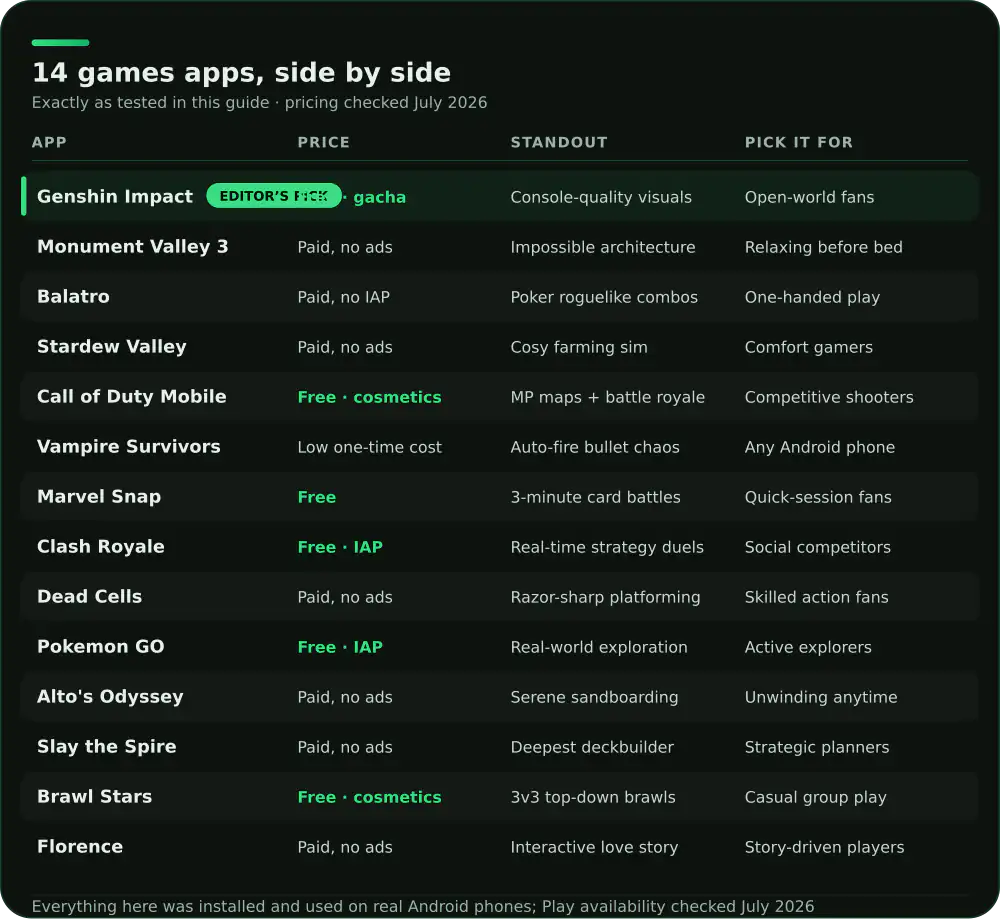Click 'Casual group play' cell
This screenshot has width=1000, height=919.
pos(816,797)
